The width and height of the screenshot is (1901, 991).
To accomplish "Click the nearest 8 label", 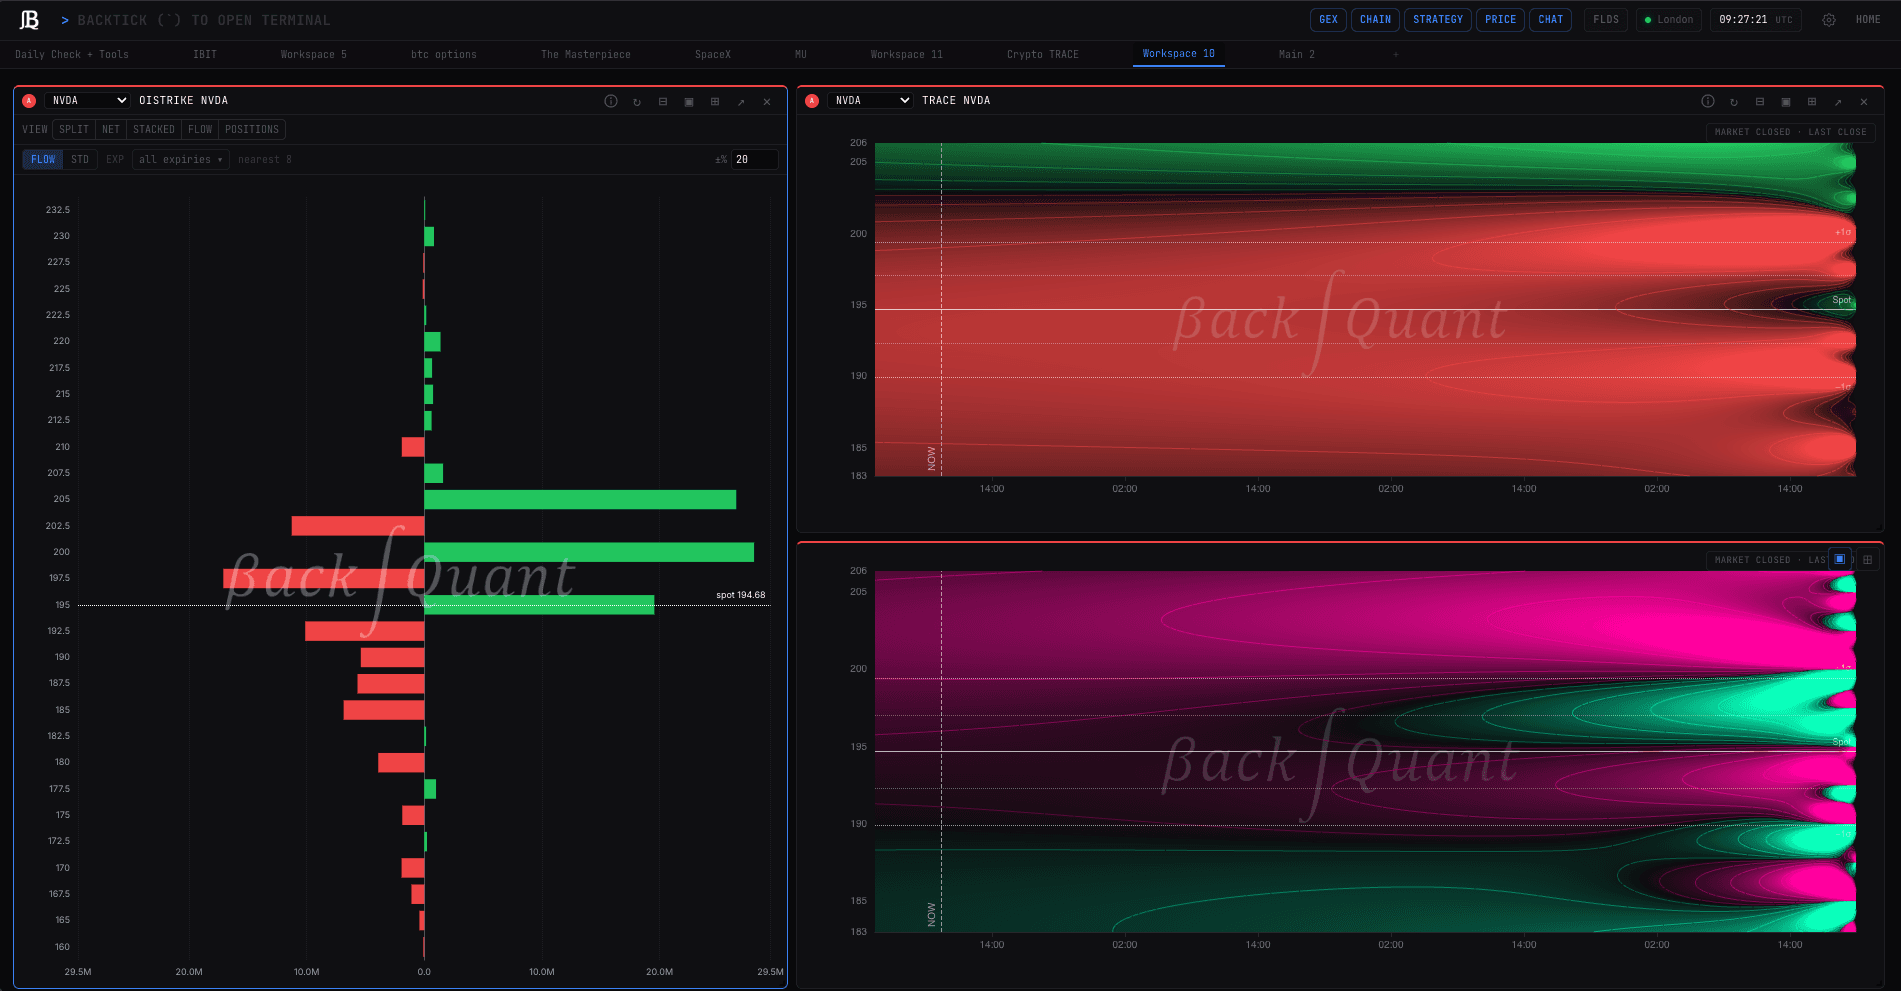I will click(265, 160).
